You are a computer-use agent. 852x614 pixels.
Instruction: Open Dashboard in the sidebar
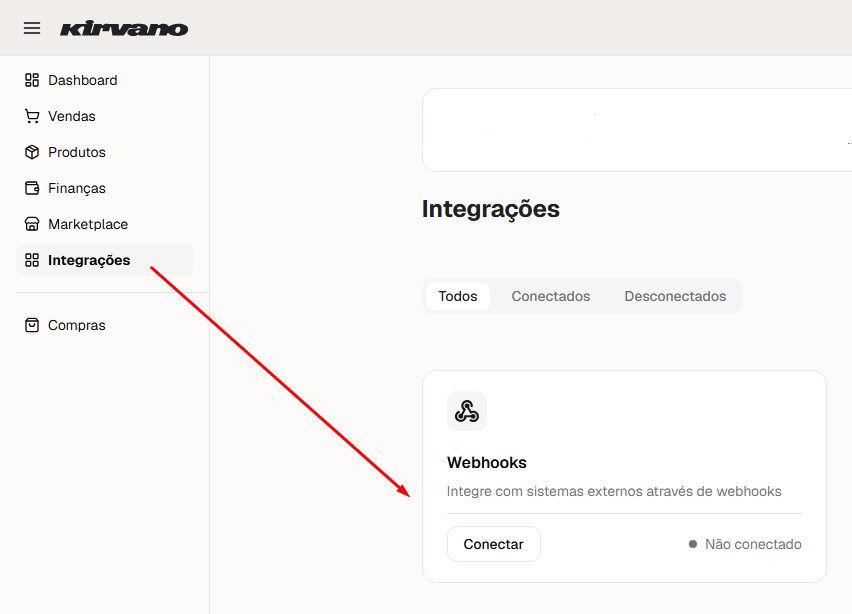(x=104, y=80)
